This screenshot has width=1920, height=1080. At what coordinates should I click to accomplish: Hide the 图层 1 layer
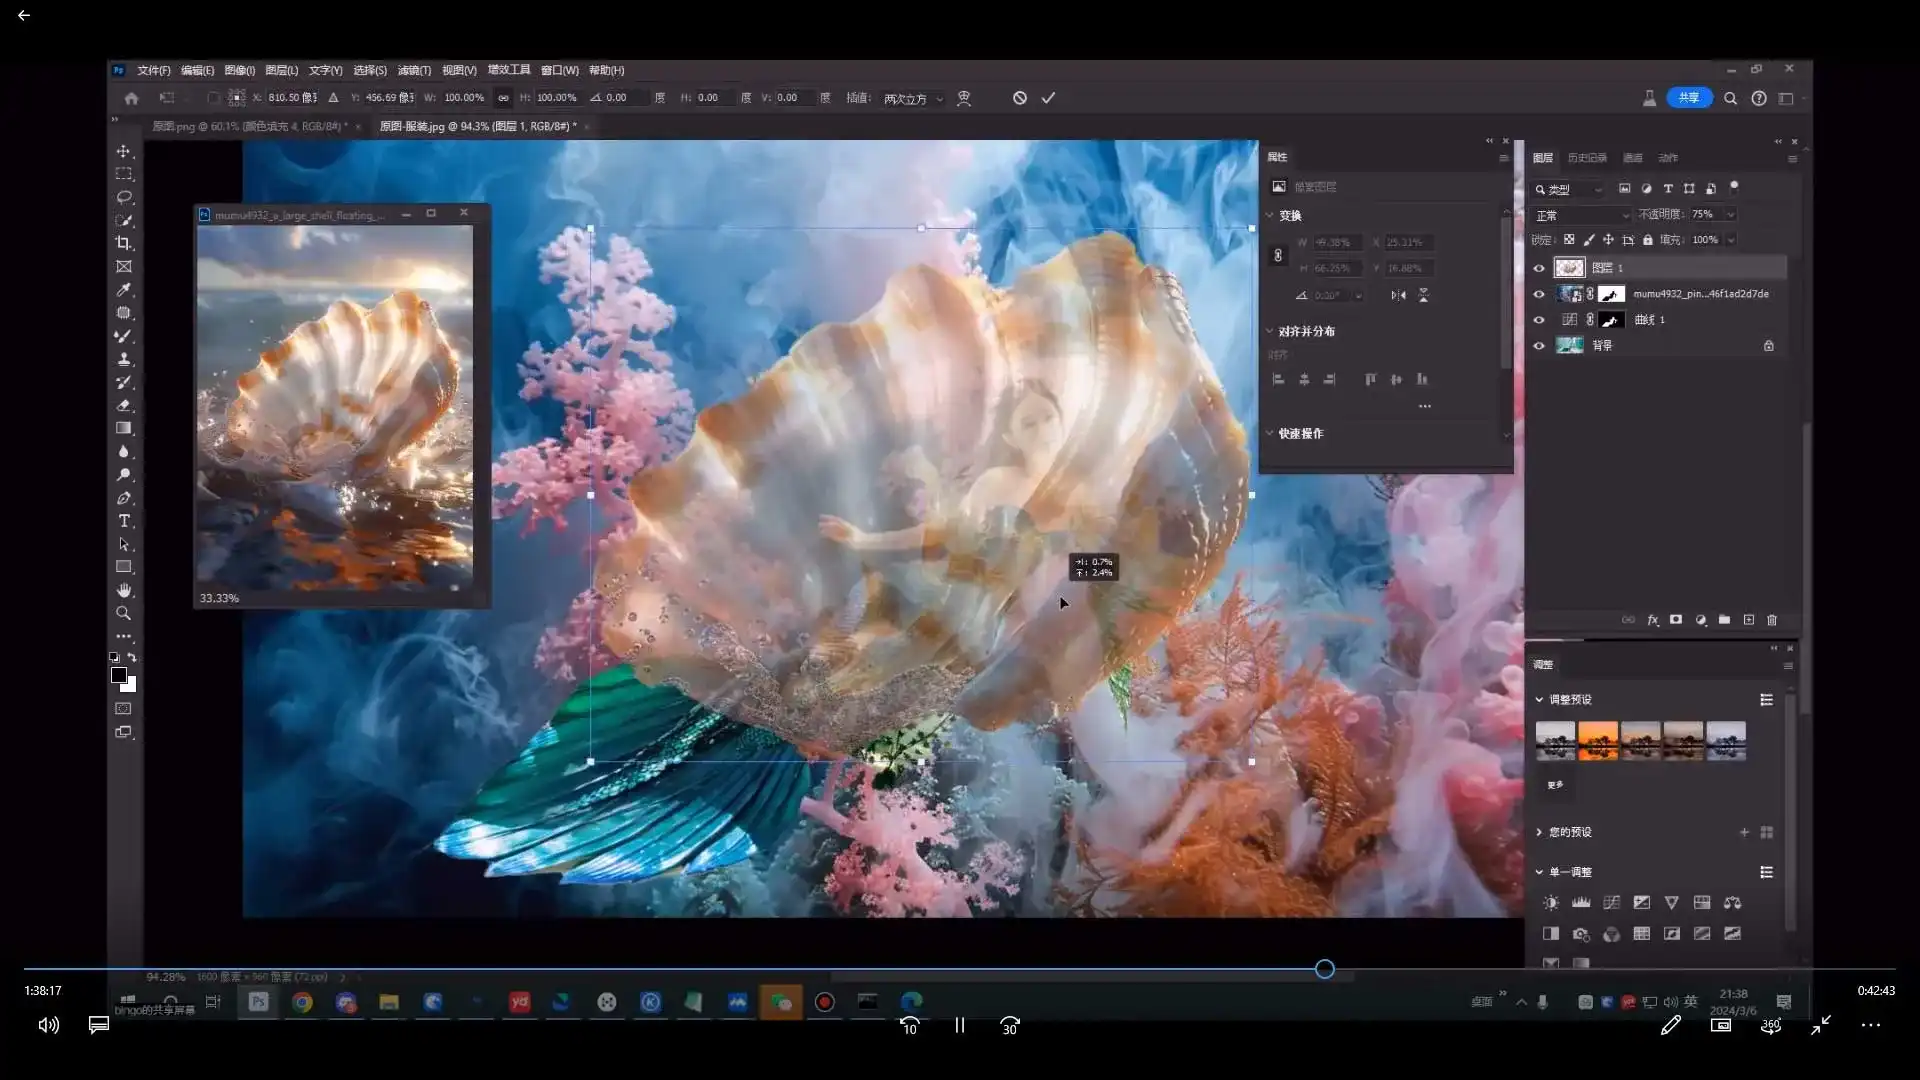click(1539, 268)
